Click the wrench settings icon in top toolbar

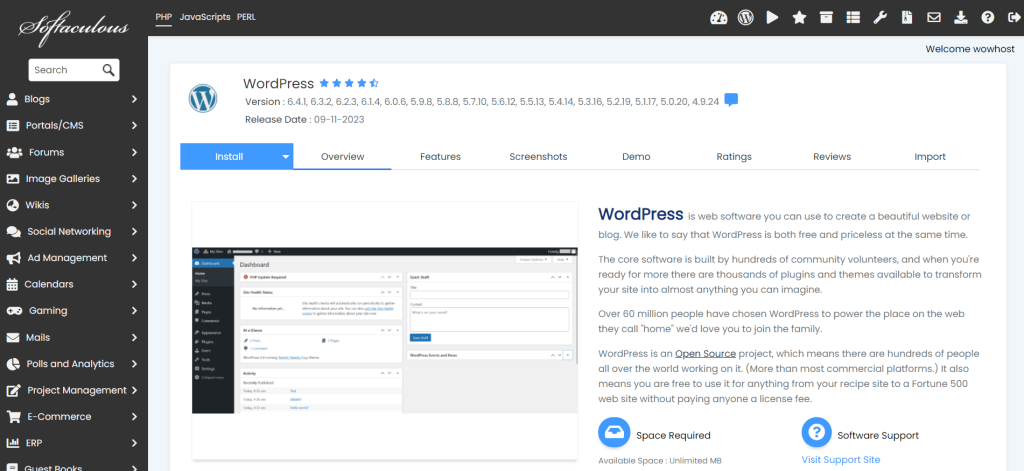click(x=880, y=17)
